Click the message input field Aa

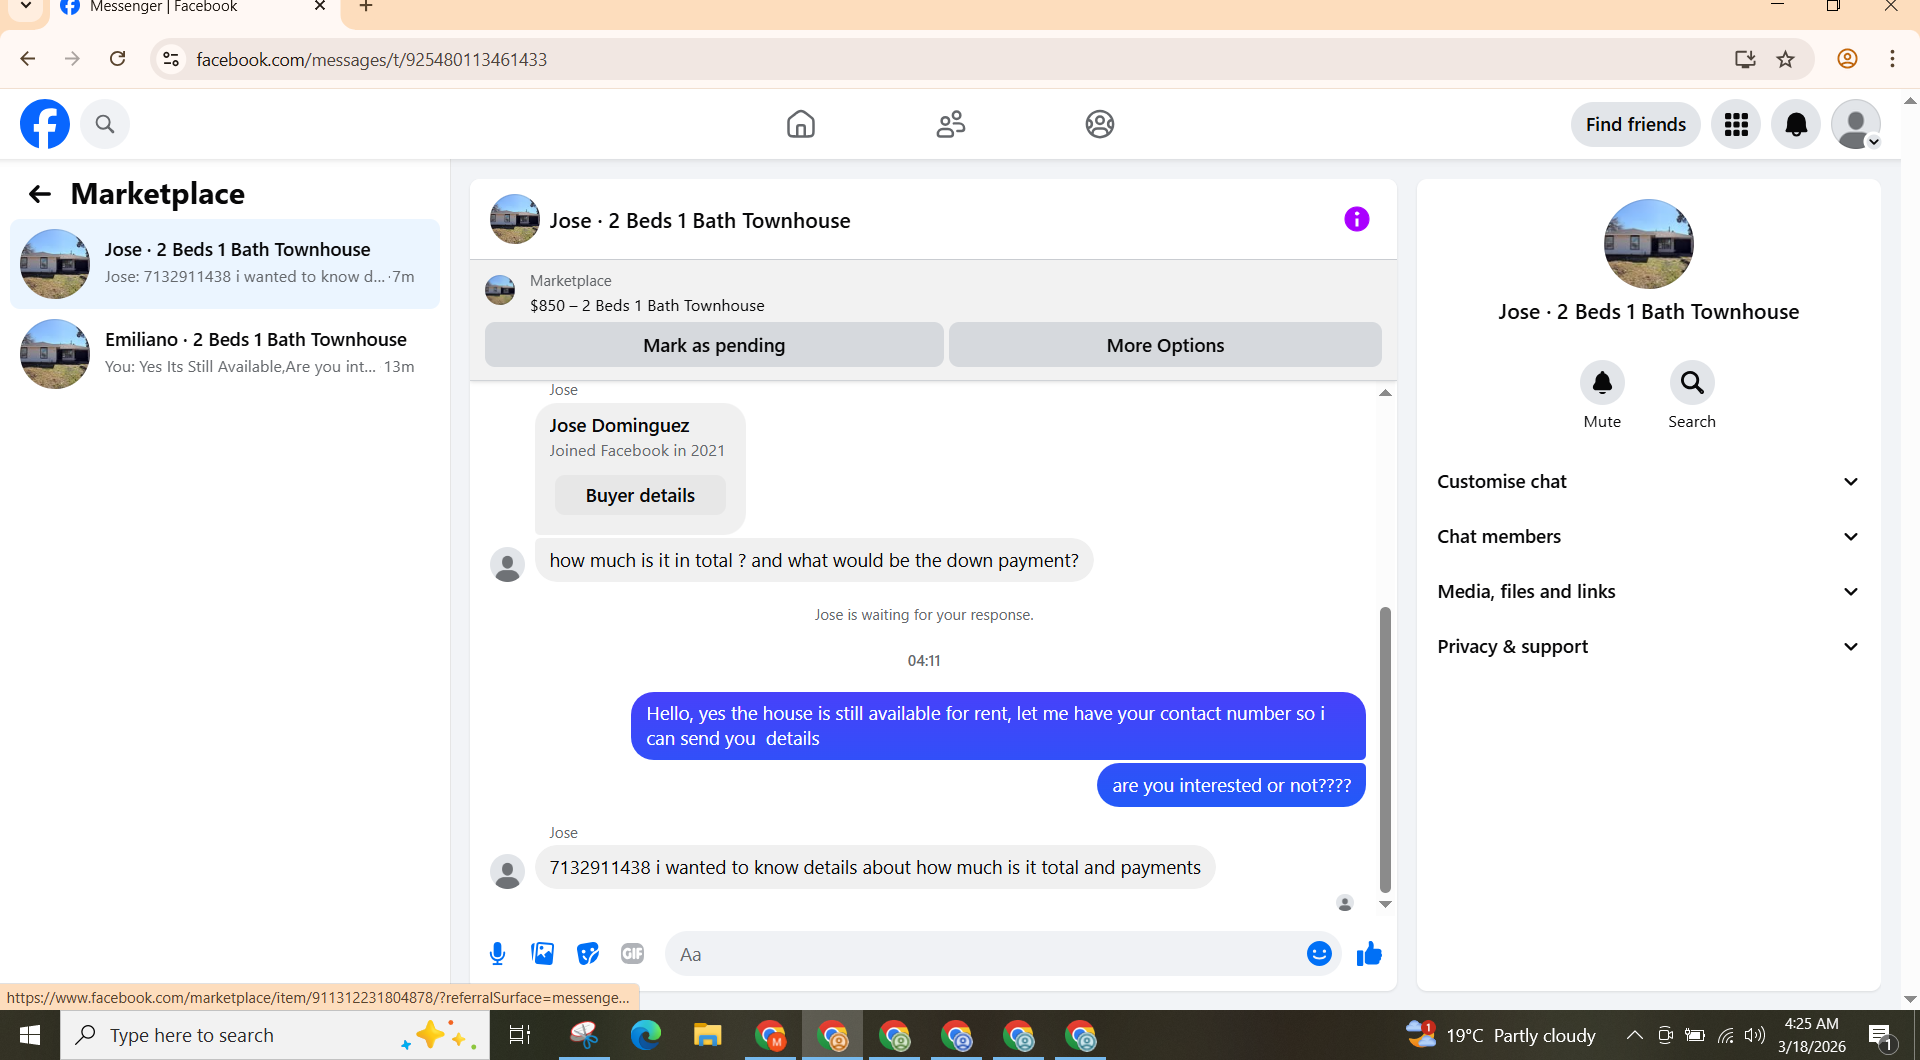click(985, 954)
